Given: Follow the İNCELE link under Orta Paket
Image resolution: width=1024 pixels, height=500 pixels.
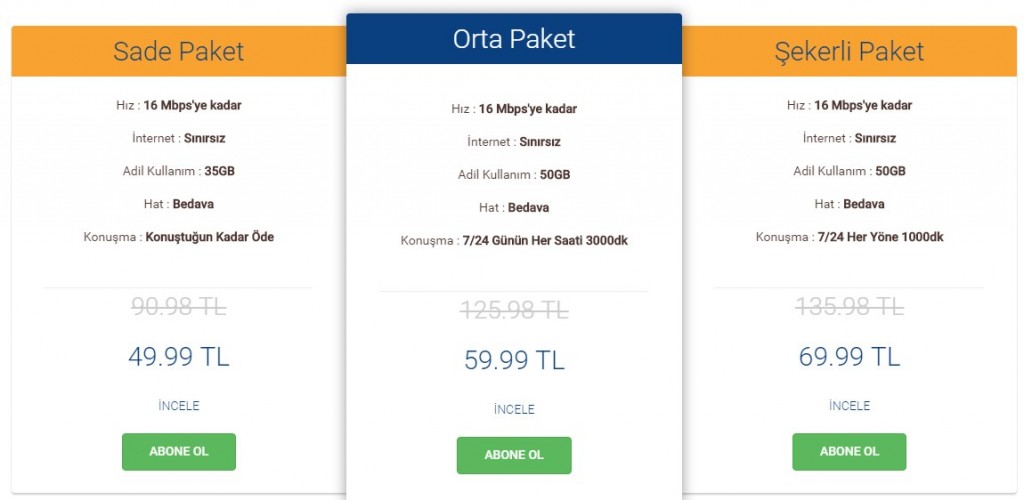Looking at the screenshot, I should click(514, 409).
